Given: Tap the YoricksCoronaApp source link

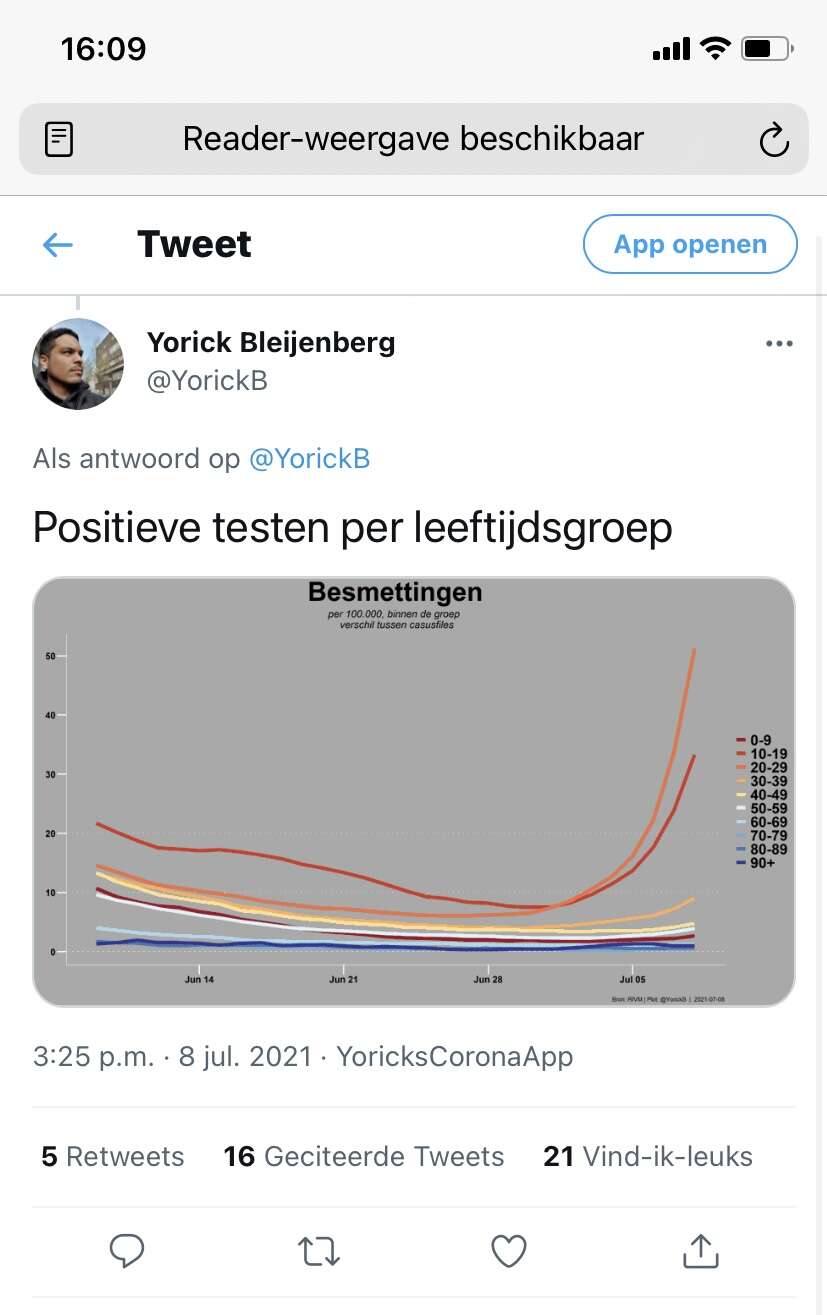Looking at the screenshot, I should [455, 1057].
